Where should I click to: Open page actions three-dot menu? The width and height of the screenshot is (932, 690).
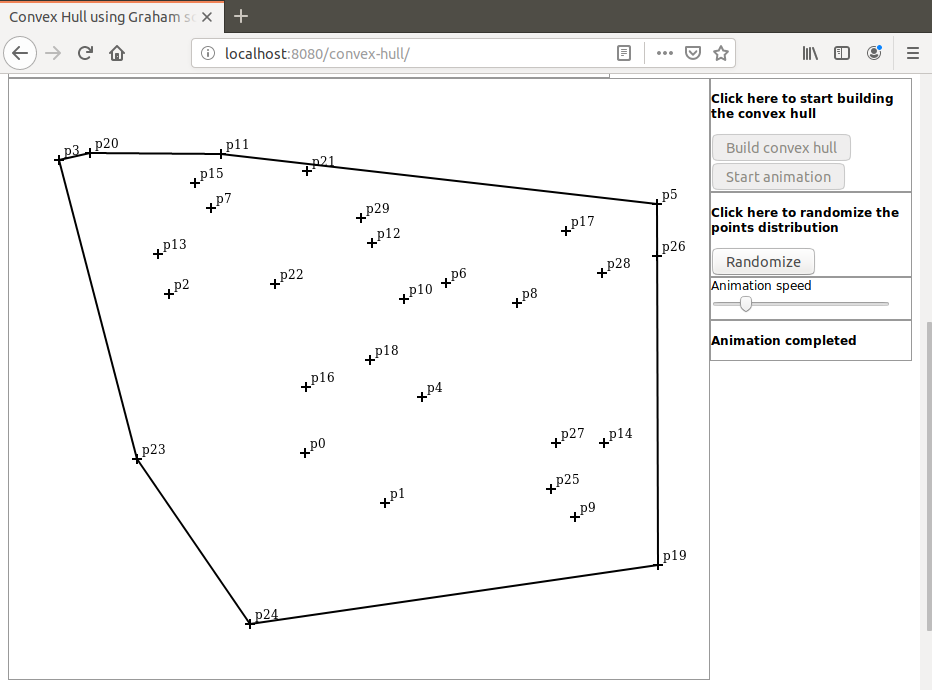[665, 53]
